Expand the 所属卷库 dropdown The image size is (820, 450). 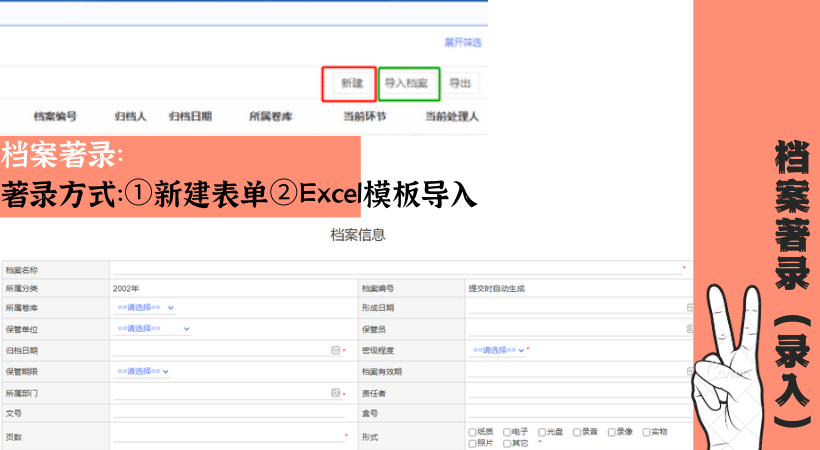tap(145, 308)
